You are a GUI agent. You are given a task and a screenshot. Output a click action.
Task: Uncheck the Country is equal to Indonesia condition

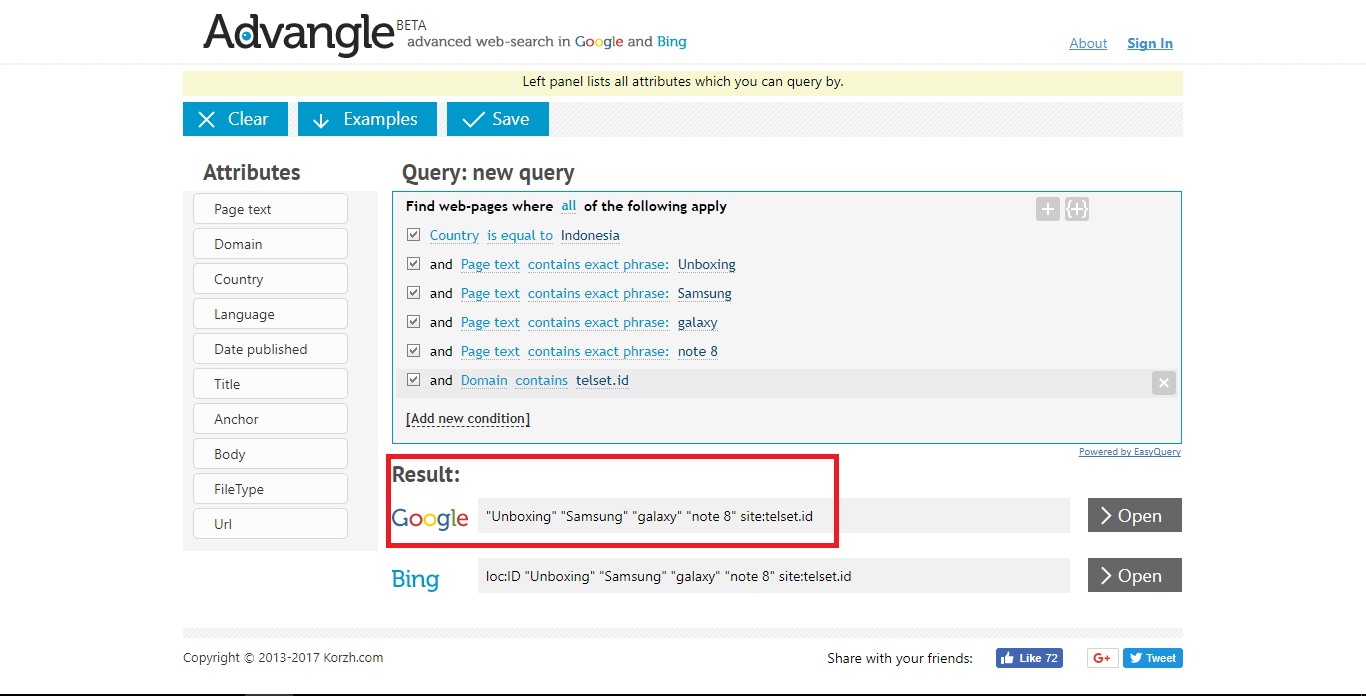point(414,235)
